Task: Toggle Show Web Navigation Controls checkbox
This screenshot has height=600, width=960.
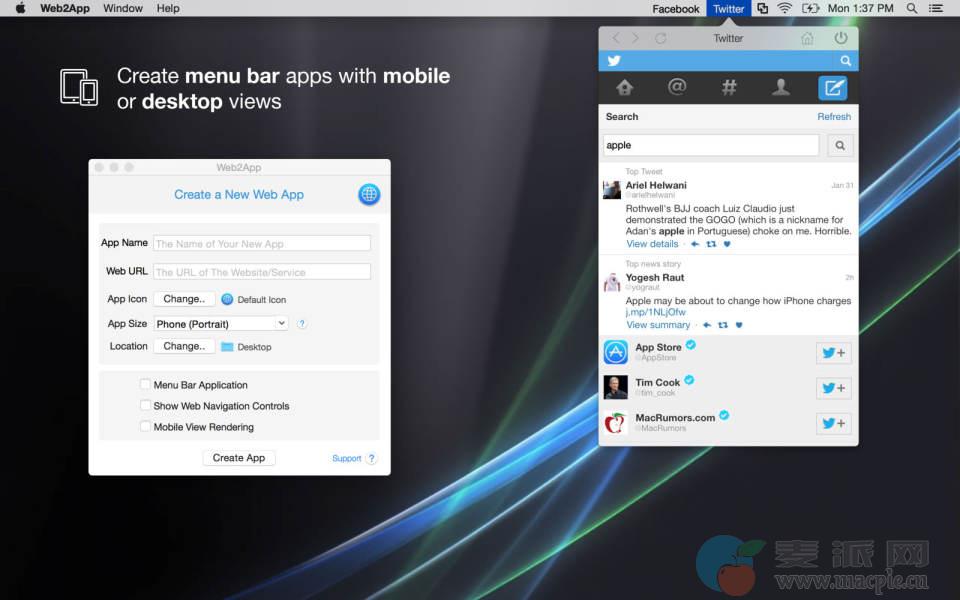Action: click(x=145, y=405)
